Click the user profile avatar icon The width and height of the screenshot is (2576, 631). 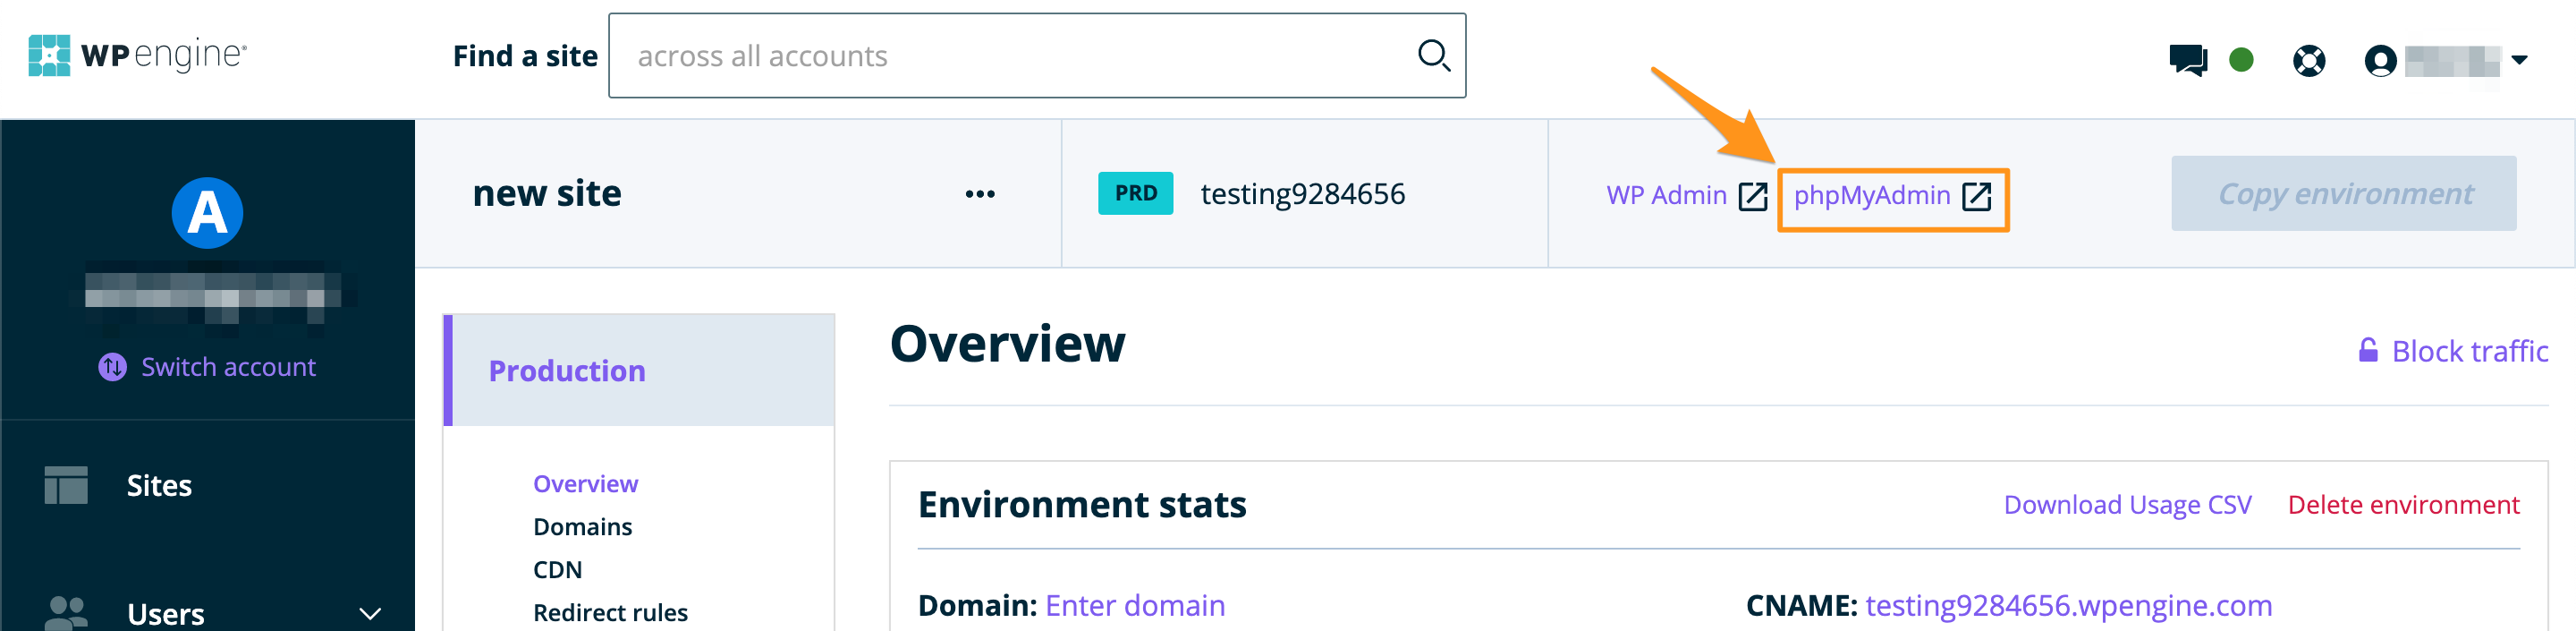tap(2380, 61)
